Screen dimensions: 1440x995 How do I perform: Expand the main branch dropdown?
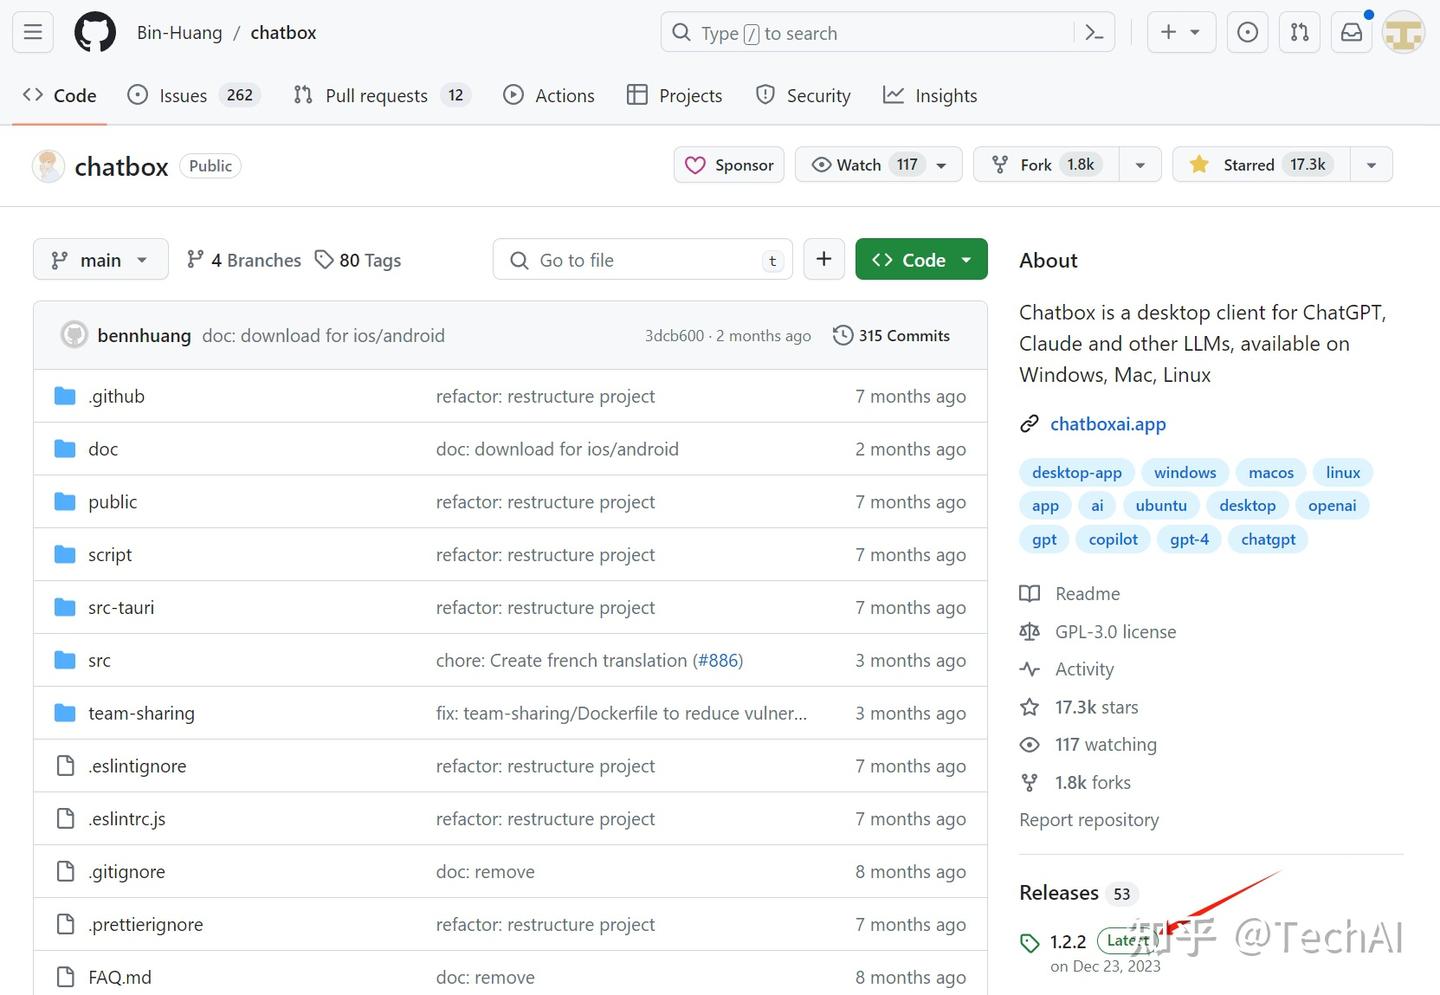(x=100, y=260)
